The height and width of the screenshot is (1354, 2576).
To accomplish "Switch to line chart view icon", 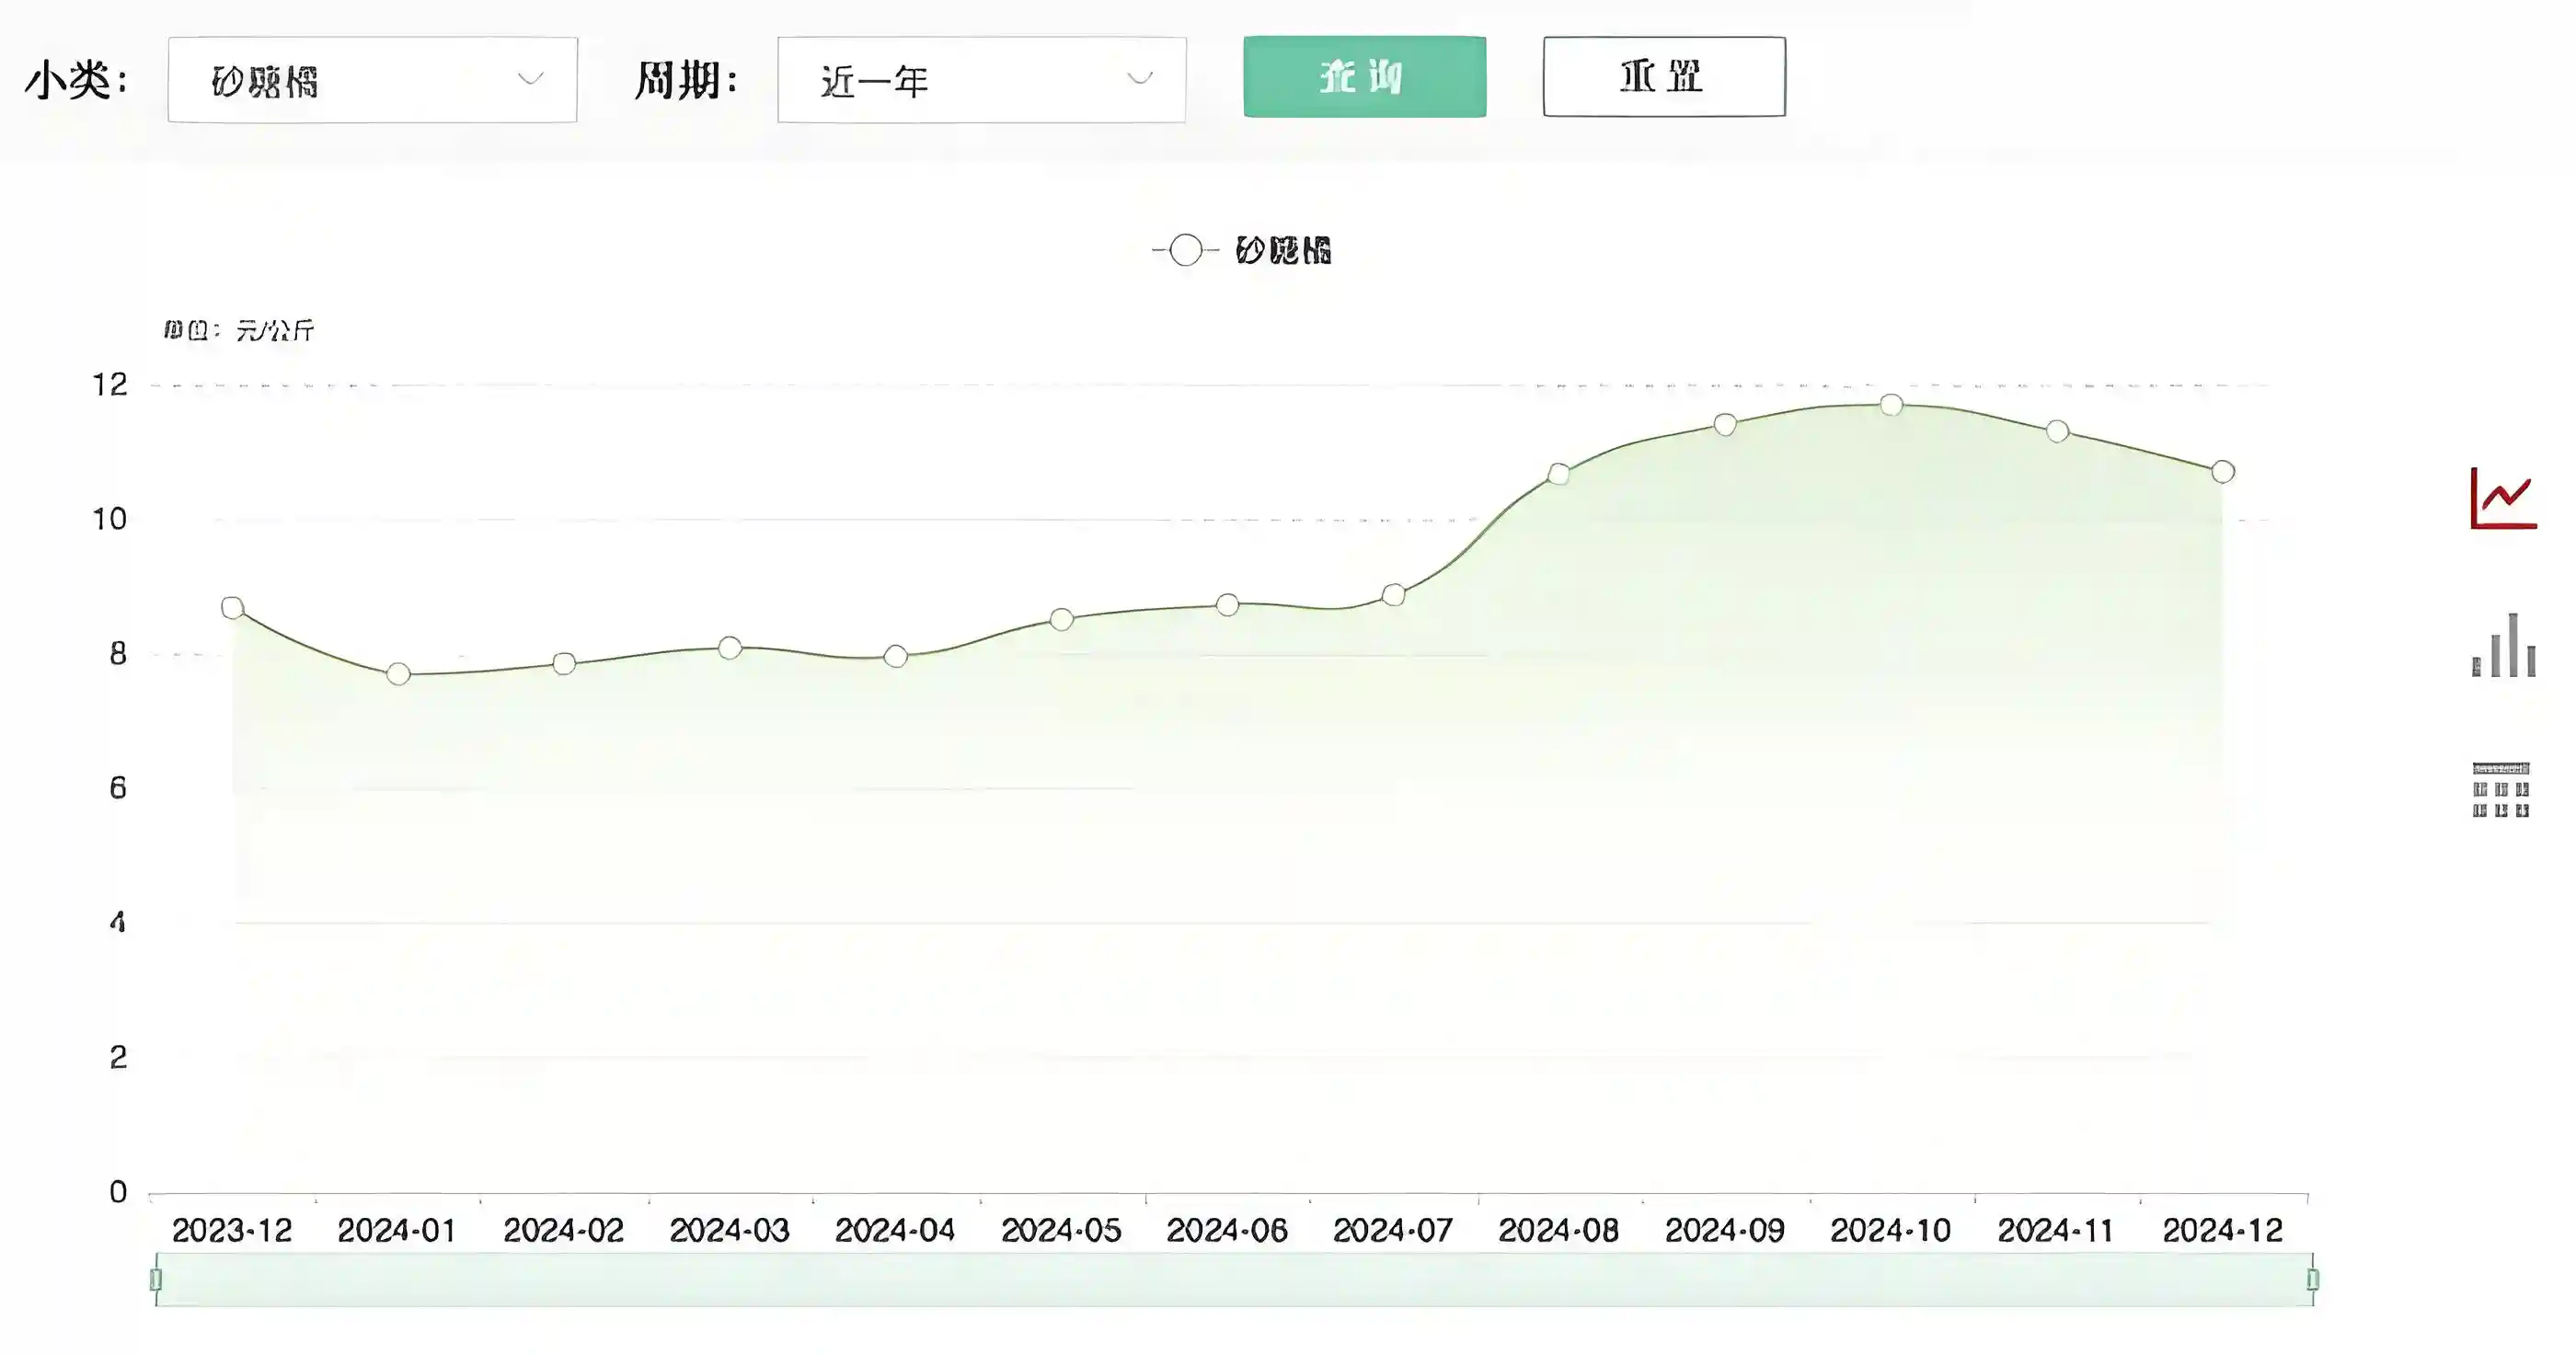I will click(x=2503, y=498).
